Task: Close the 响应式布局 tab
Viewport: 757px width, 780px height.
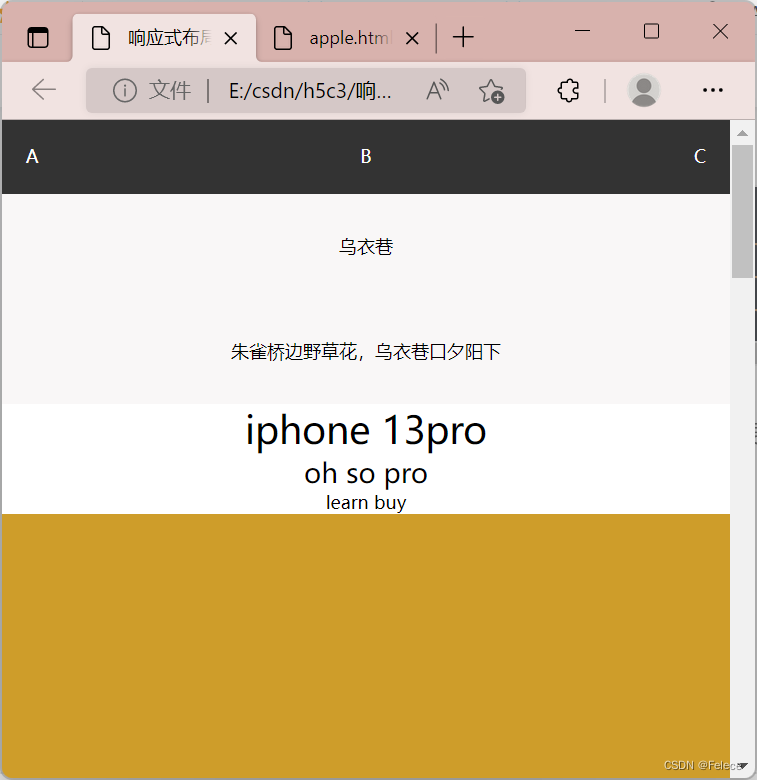Action: [x=231, y=38]
